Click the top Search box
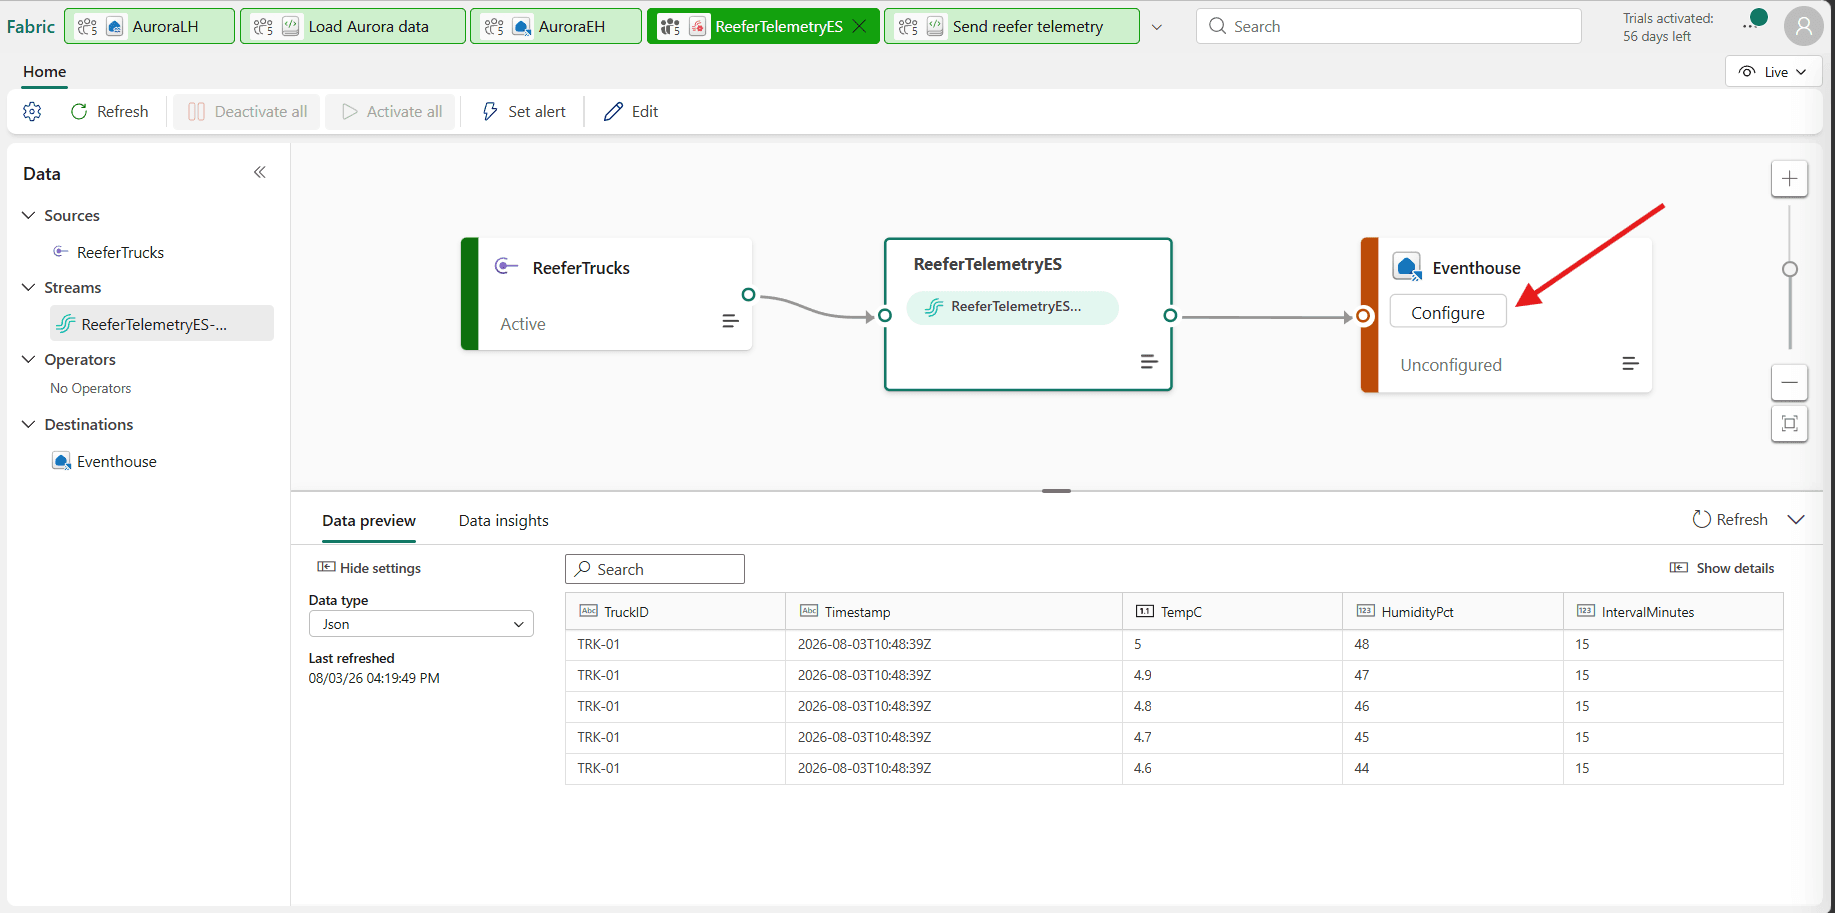Image resolution: width=1835 pixels, height=913 pixels. point(1389,26)
